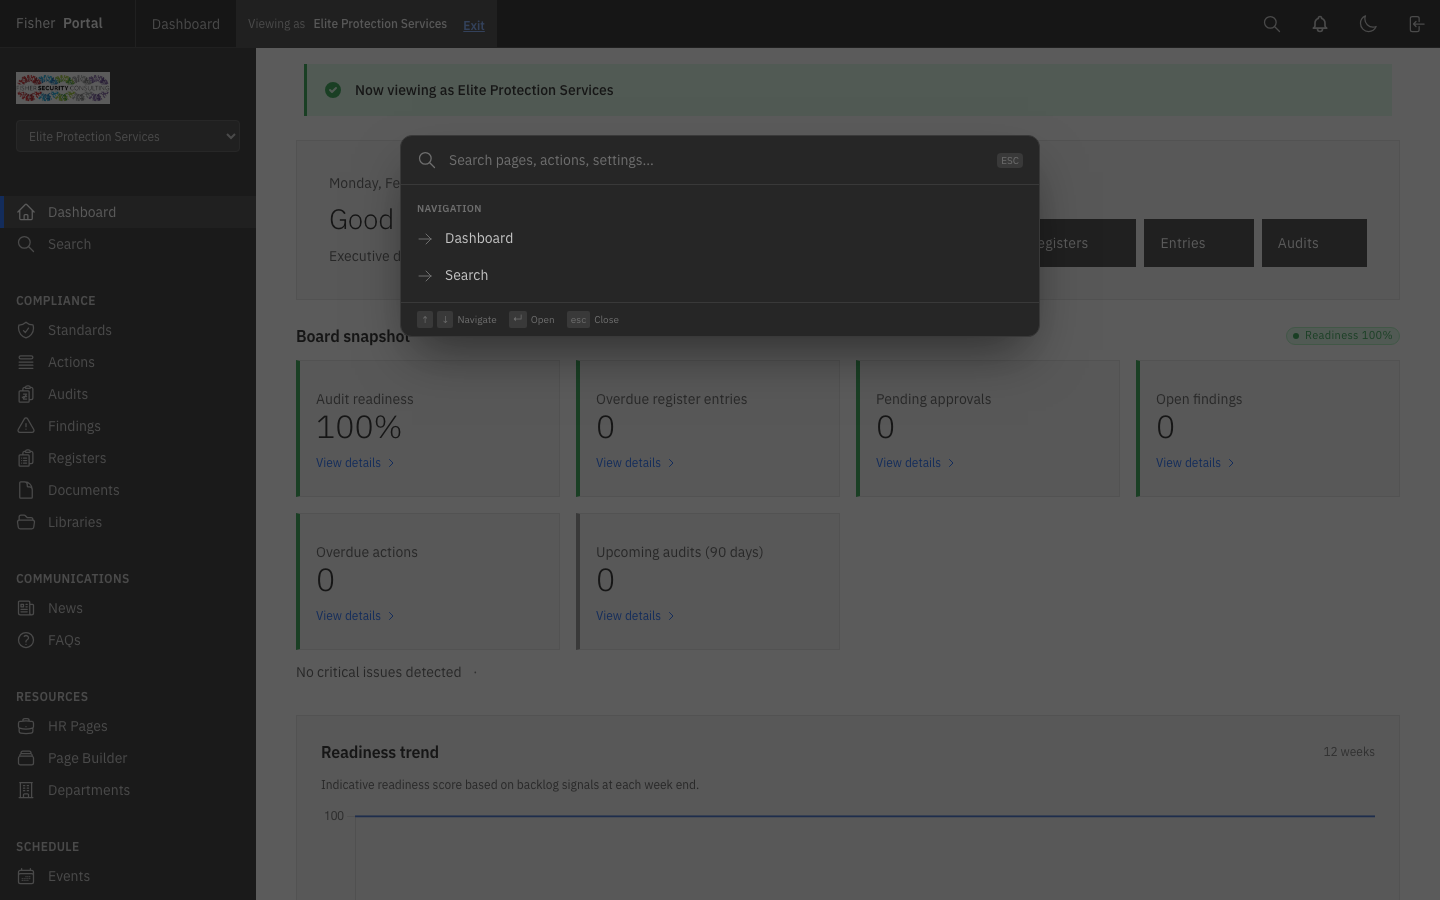Click View details under Audit readiness
The image size is (1440, 900).
coord(355,463)
